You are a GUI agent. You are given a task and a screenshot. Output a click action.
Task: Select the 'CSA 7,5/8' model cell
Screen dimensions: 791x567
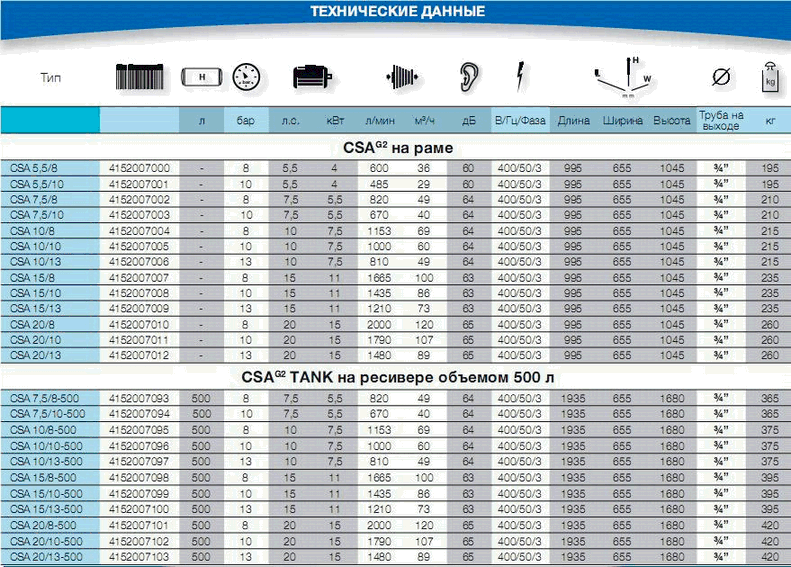50,200
